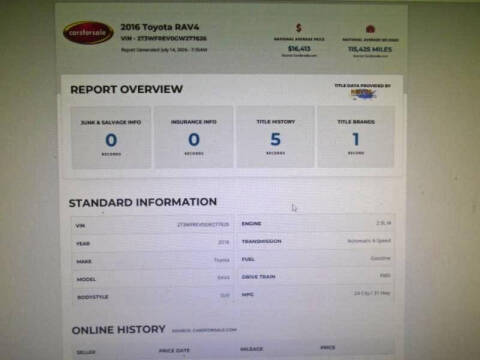Open the Title Brands record card
This screenshot has width=480, height=360.
click(x=356, y=136)
